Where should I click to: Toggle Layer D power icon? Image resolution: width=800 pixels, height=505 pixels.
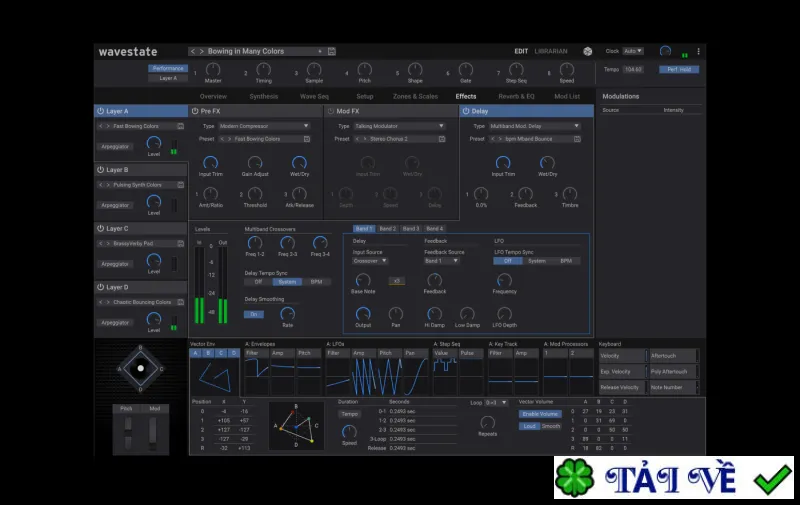click(101, 287)
